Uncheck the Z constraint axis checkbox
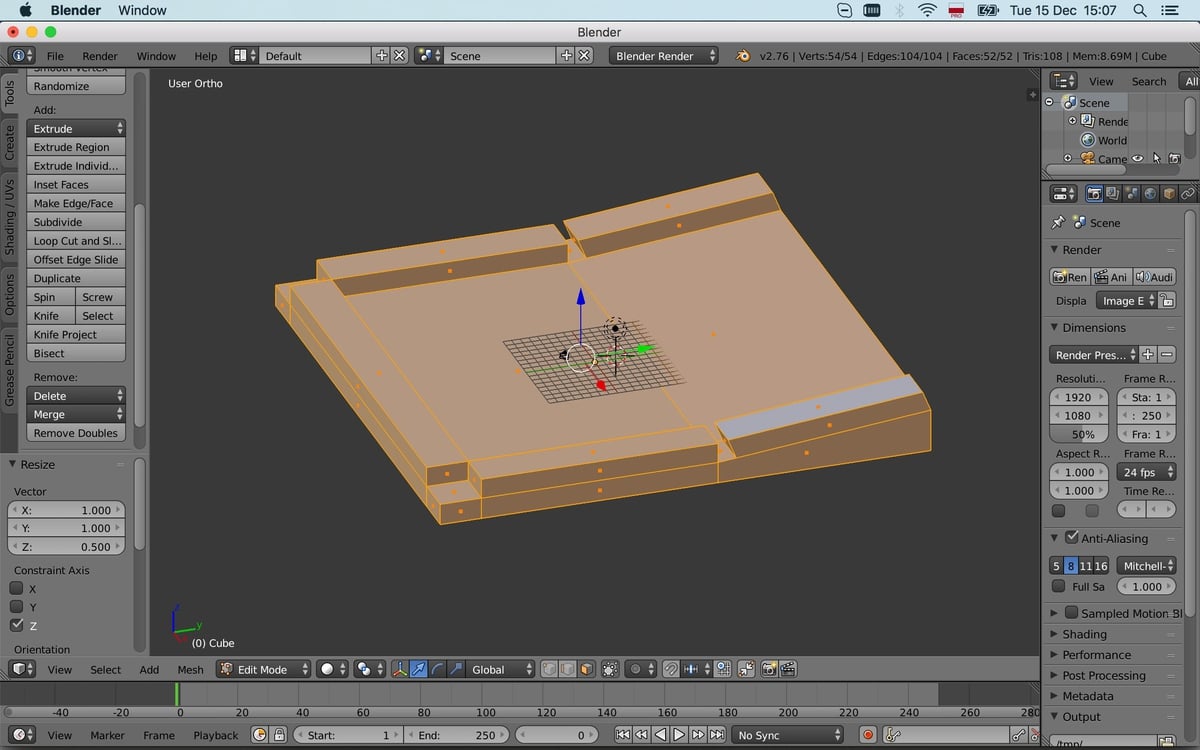This screenshot has height=750, width=1200. [16, 625]
